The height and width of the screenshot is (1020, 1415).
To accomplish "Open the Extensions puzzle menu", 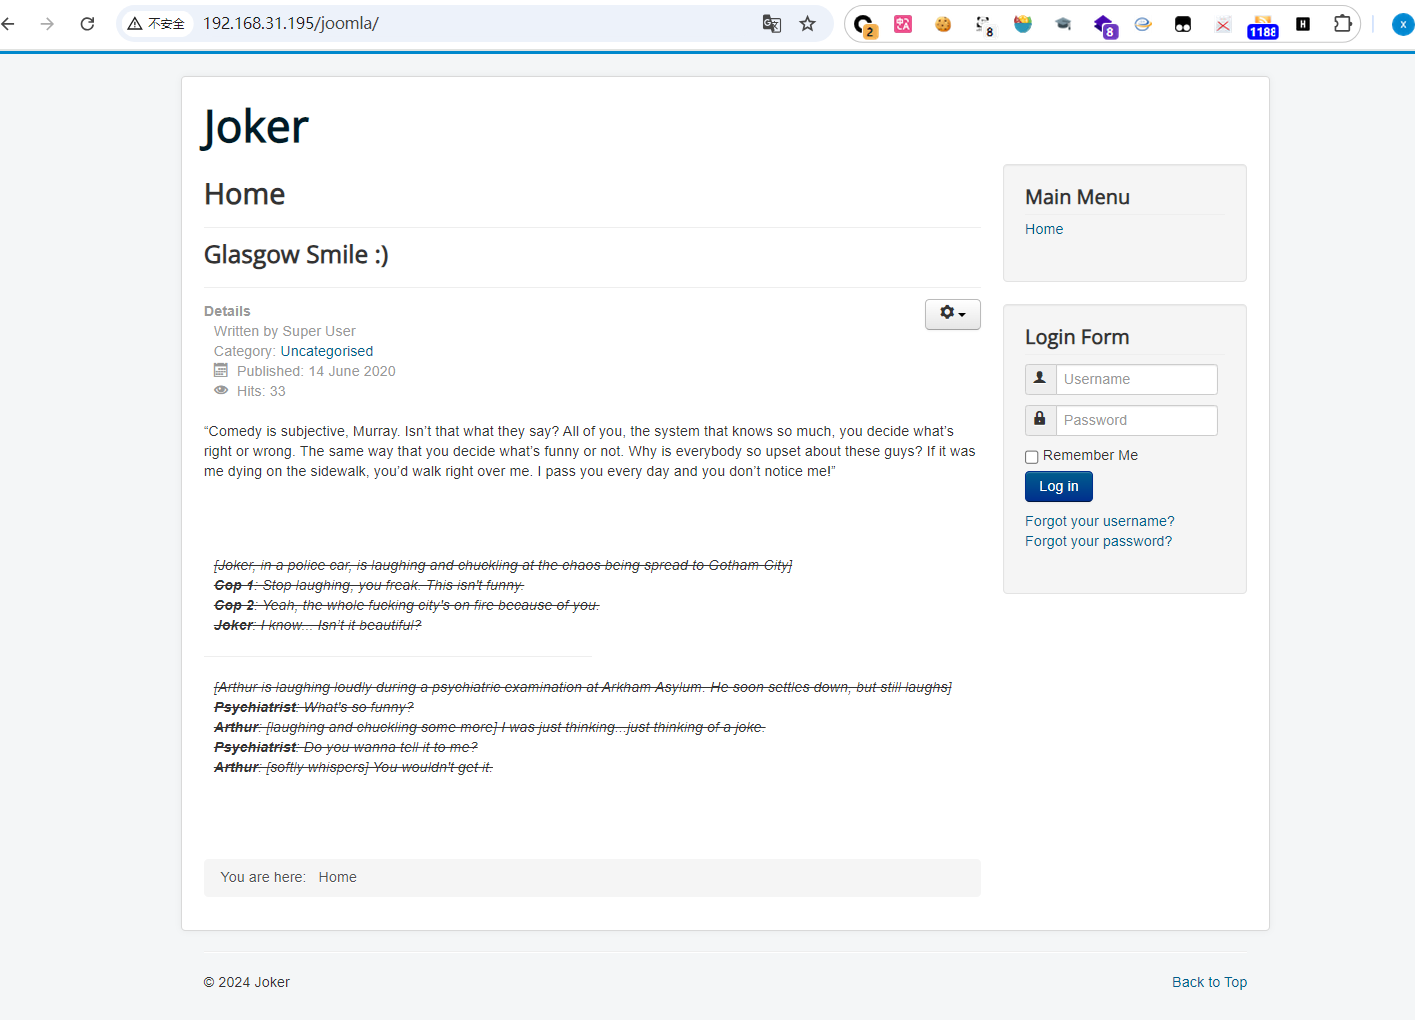I will tap(1343, 24).
